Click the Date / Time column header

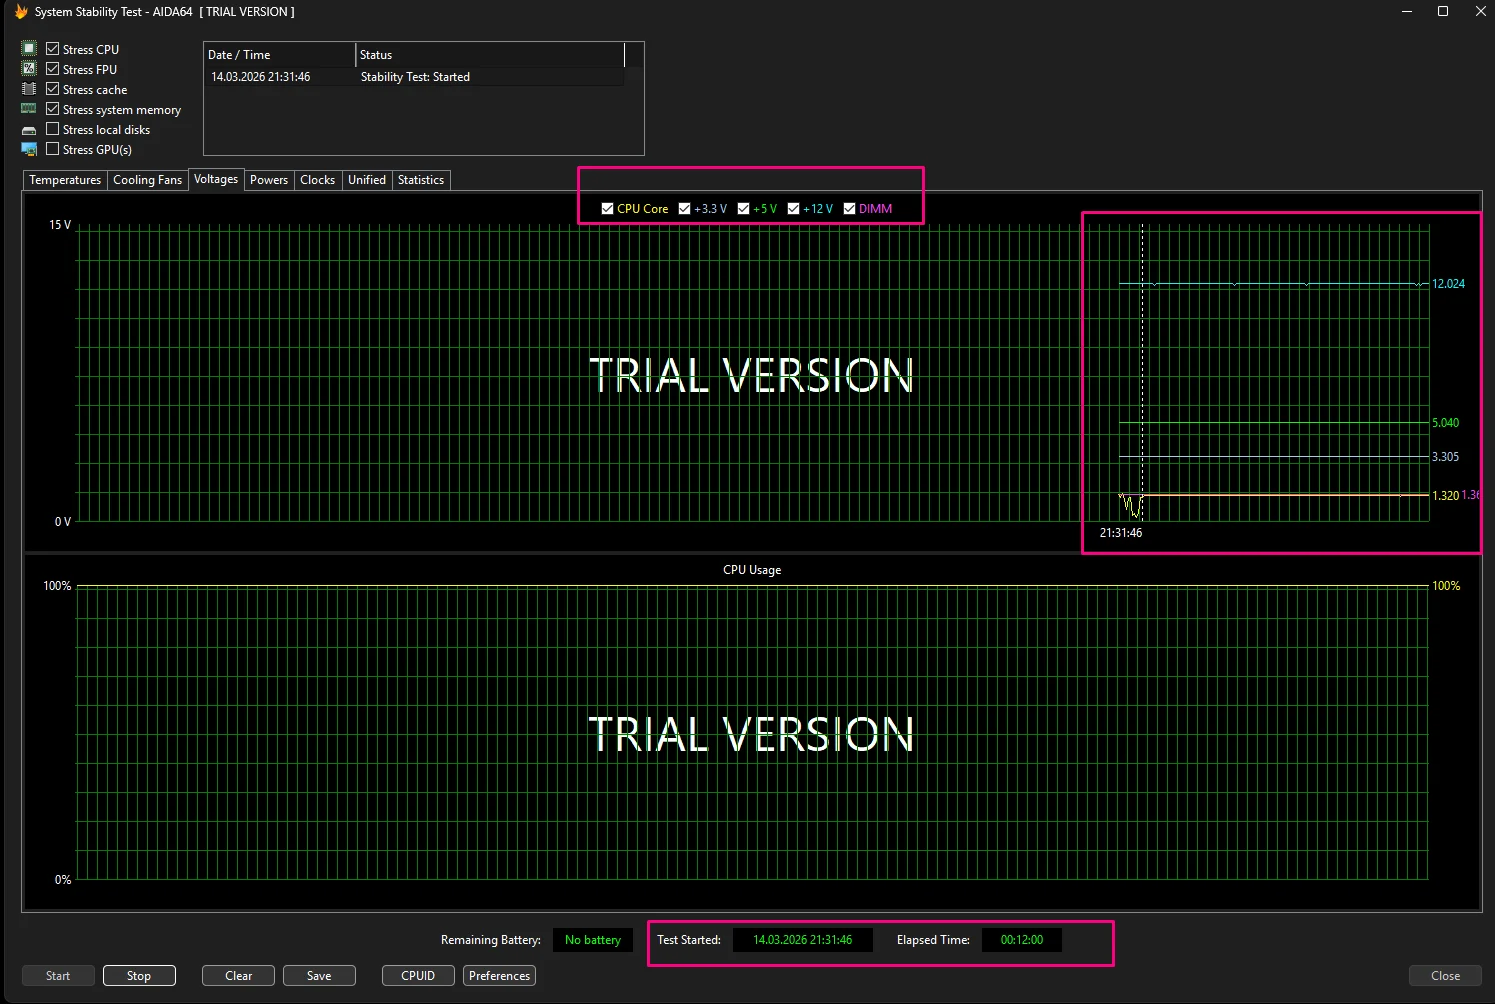pyautogui.click(x=280, y=55)
